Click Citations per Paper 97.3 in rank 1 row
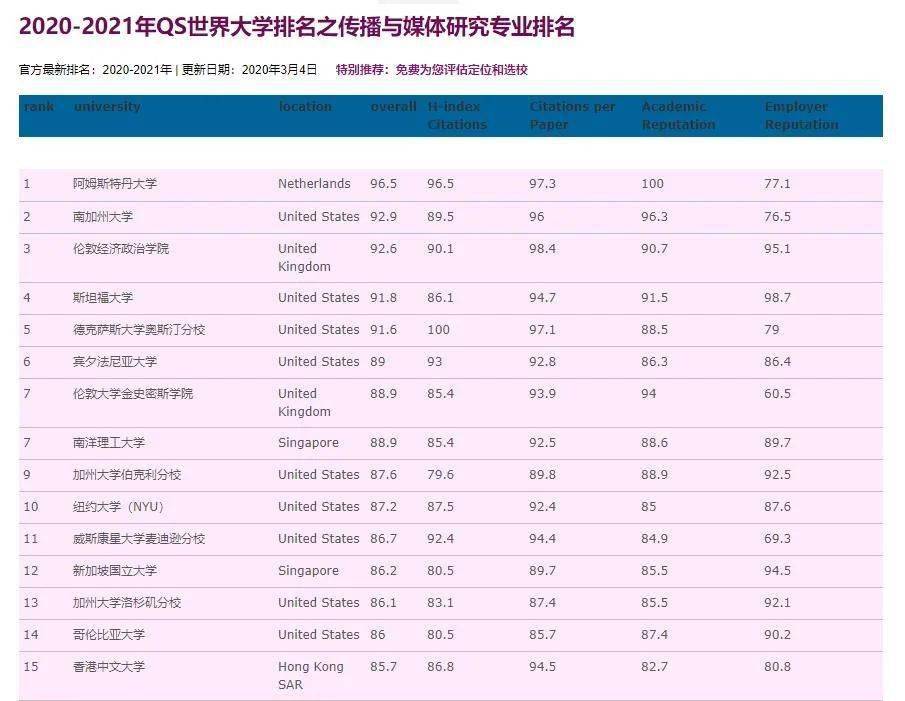Viewport: 905px width, 701px height. (x=543, y=184)
